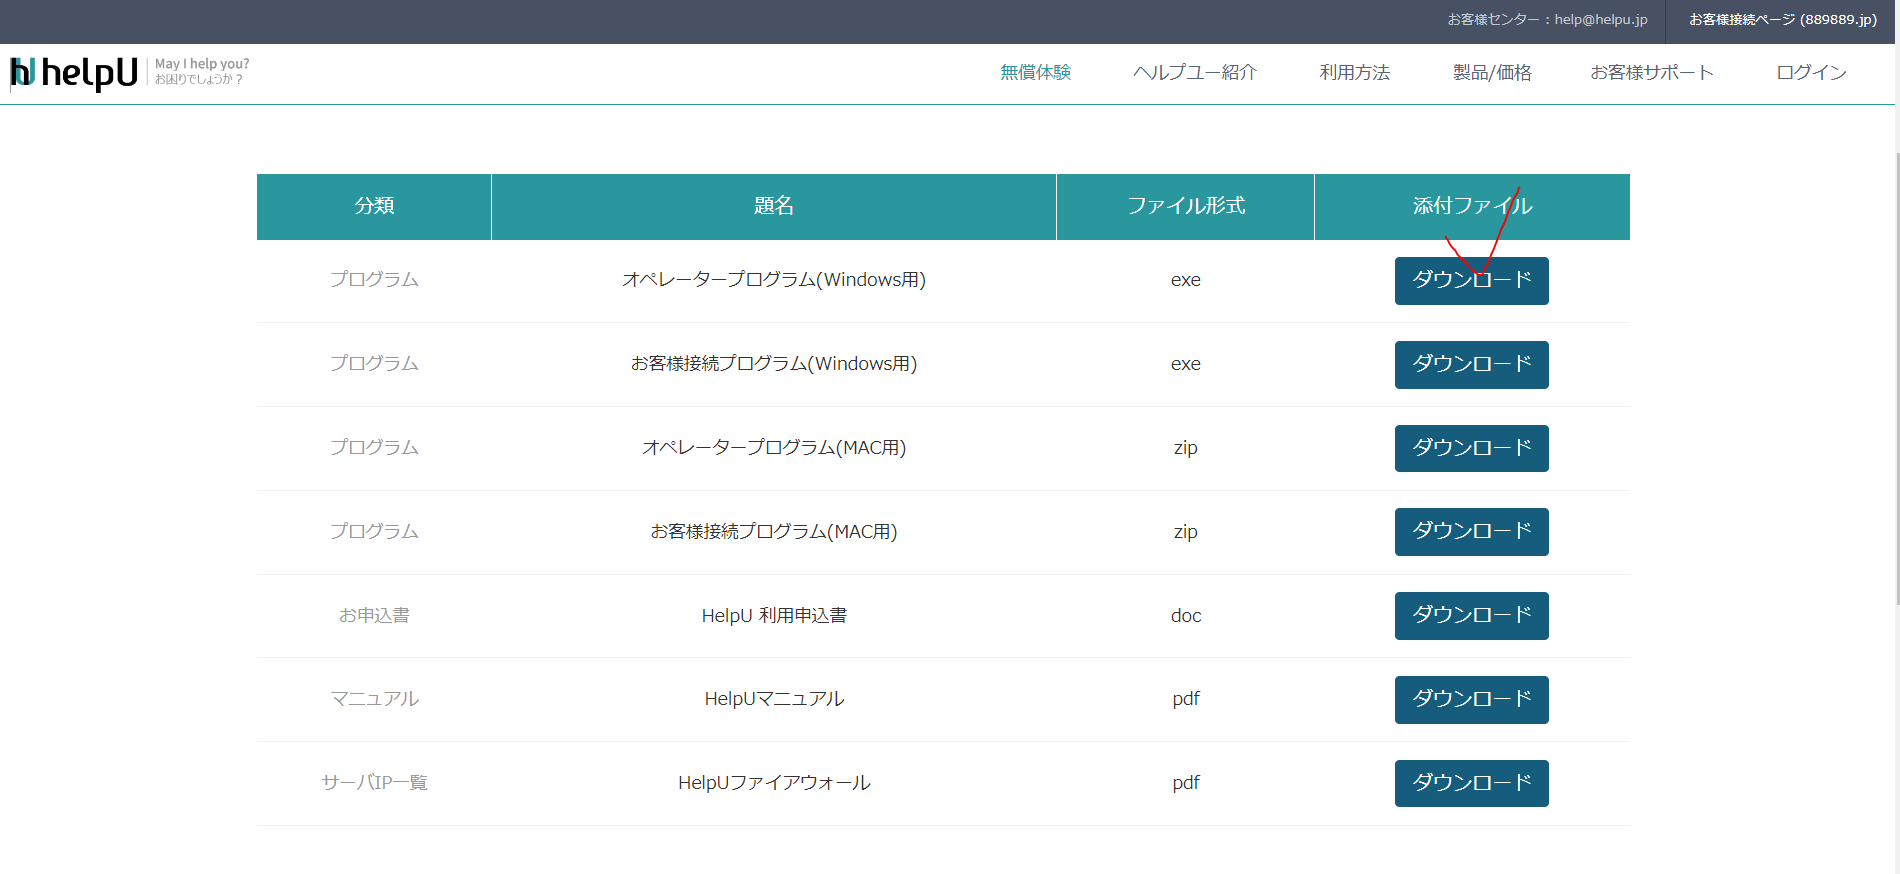Click the pdf cell in HelpUマニュアル row
Screen dimensions: 1900x874
[x=1186, y=699]
